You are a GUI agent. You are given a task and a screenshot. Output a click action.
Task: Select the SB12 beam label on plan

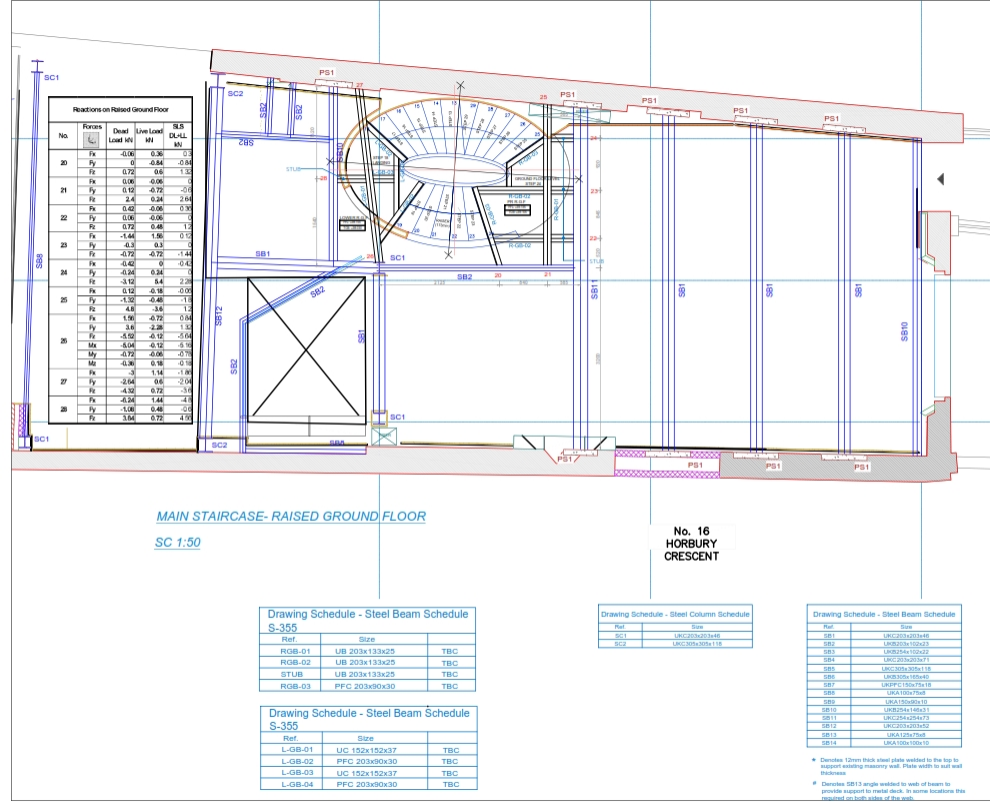pos(220,318)
